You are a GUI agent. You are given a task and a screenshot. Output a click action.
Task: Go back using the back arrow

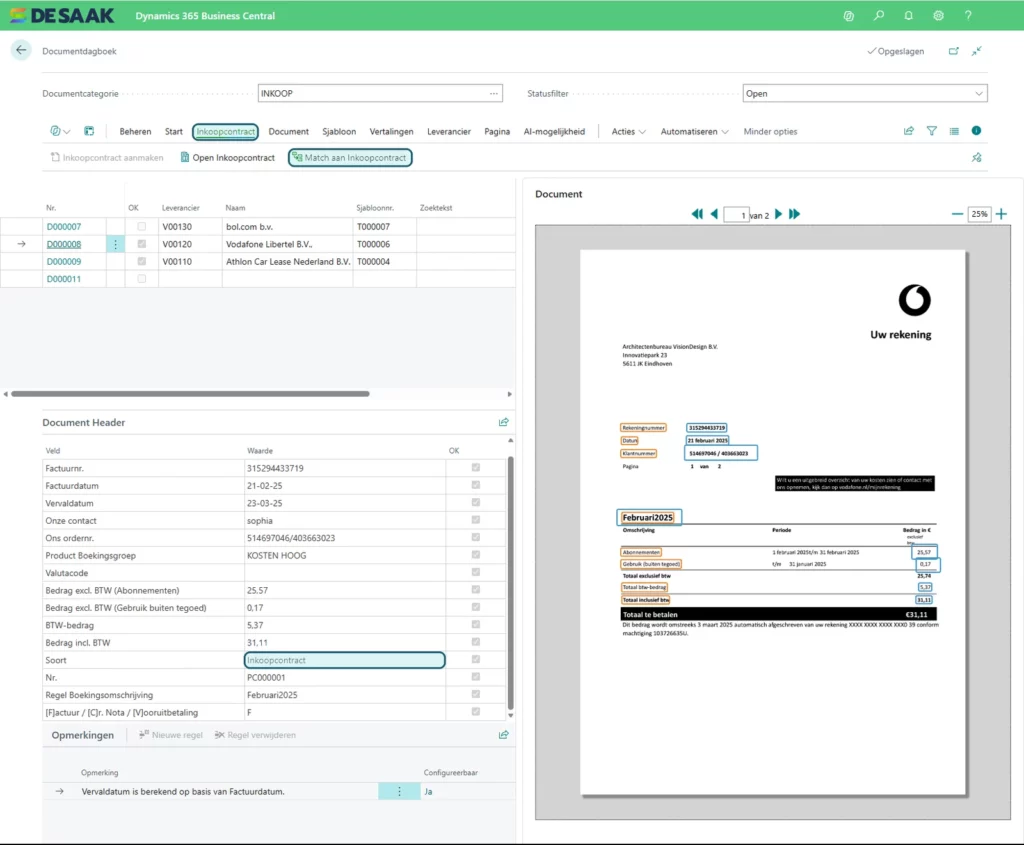pos(21,50)
